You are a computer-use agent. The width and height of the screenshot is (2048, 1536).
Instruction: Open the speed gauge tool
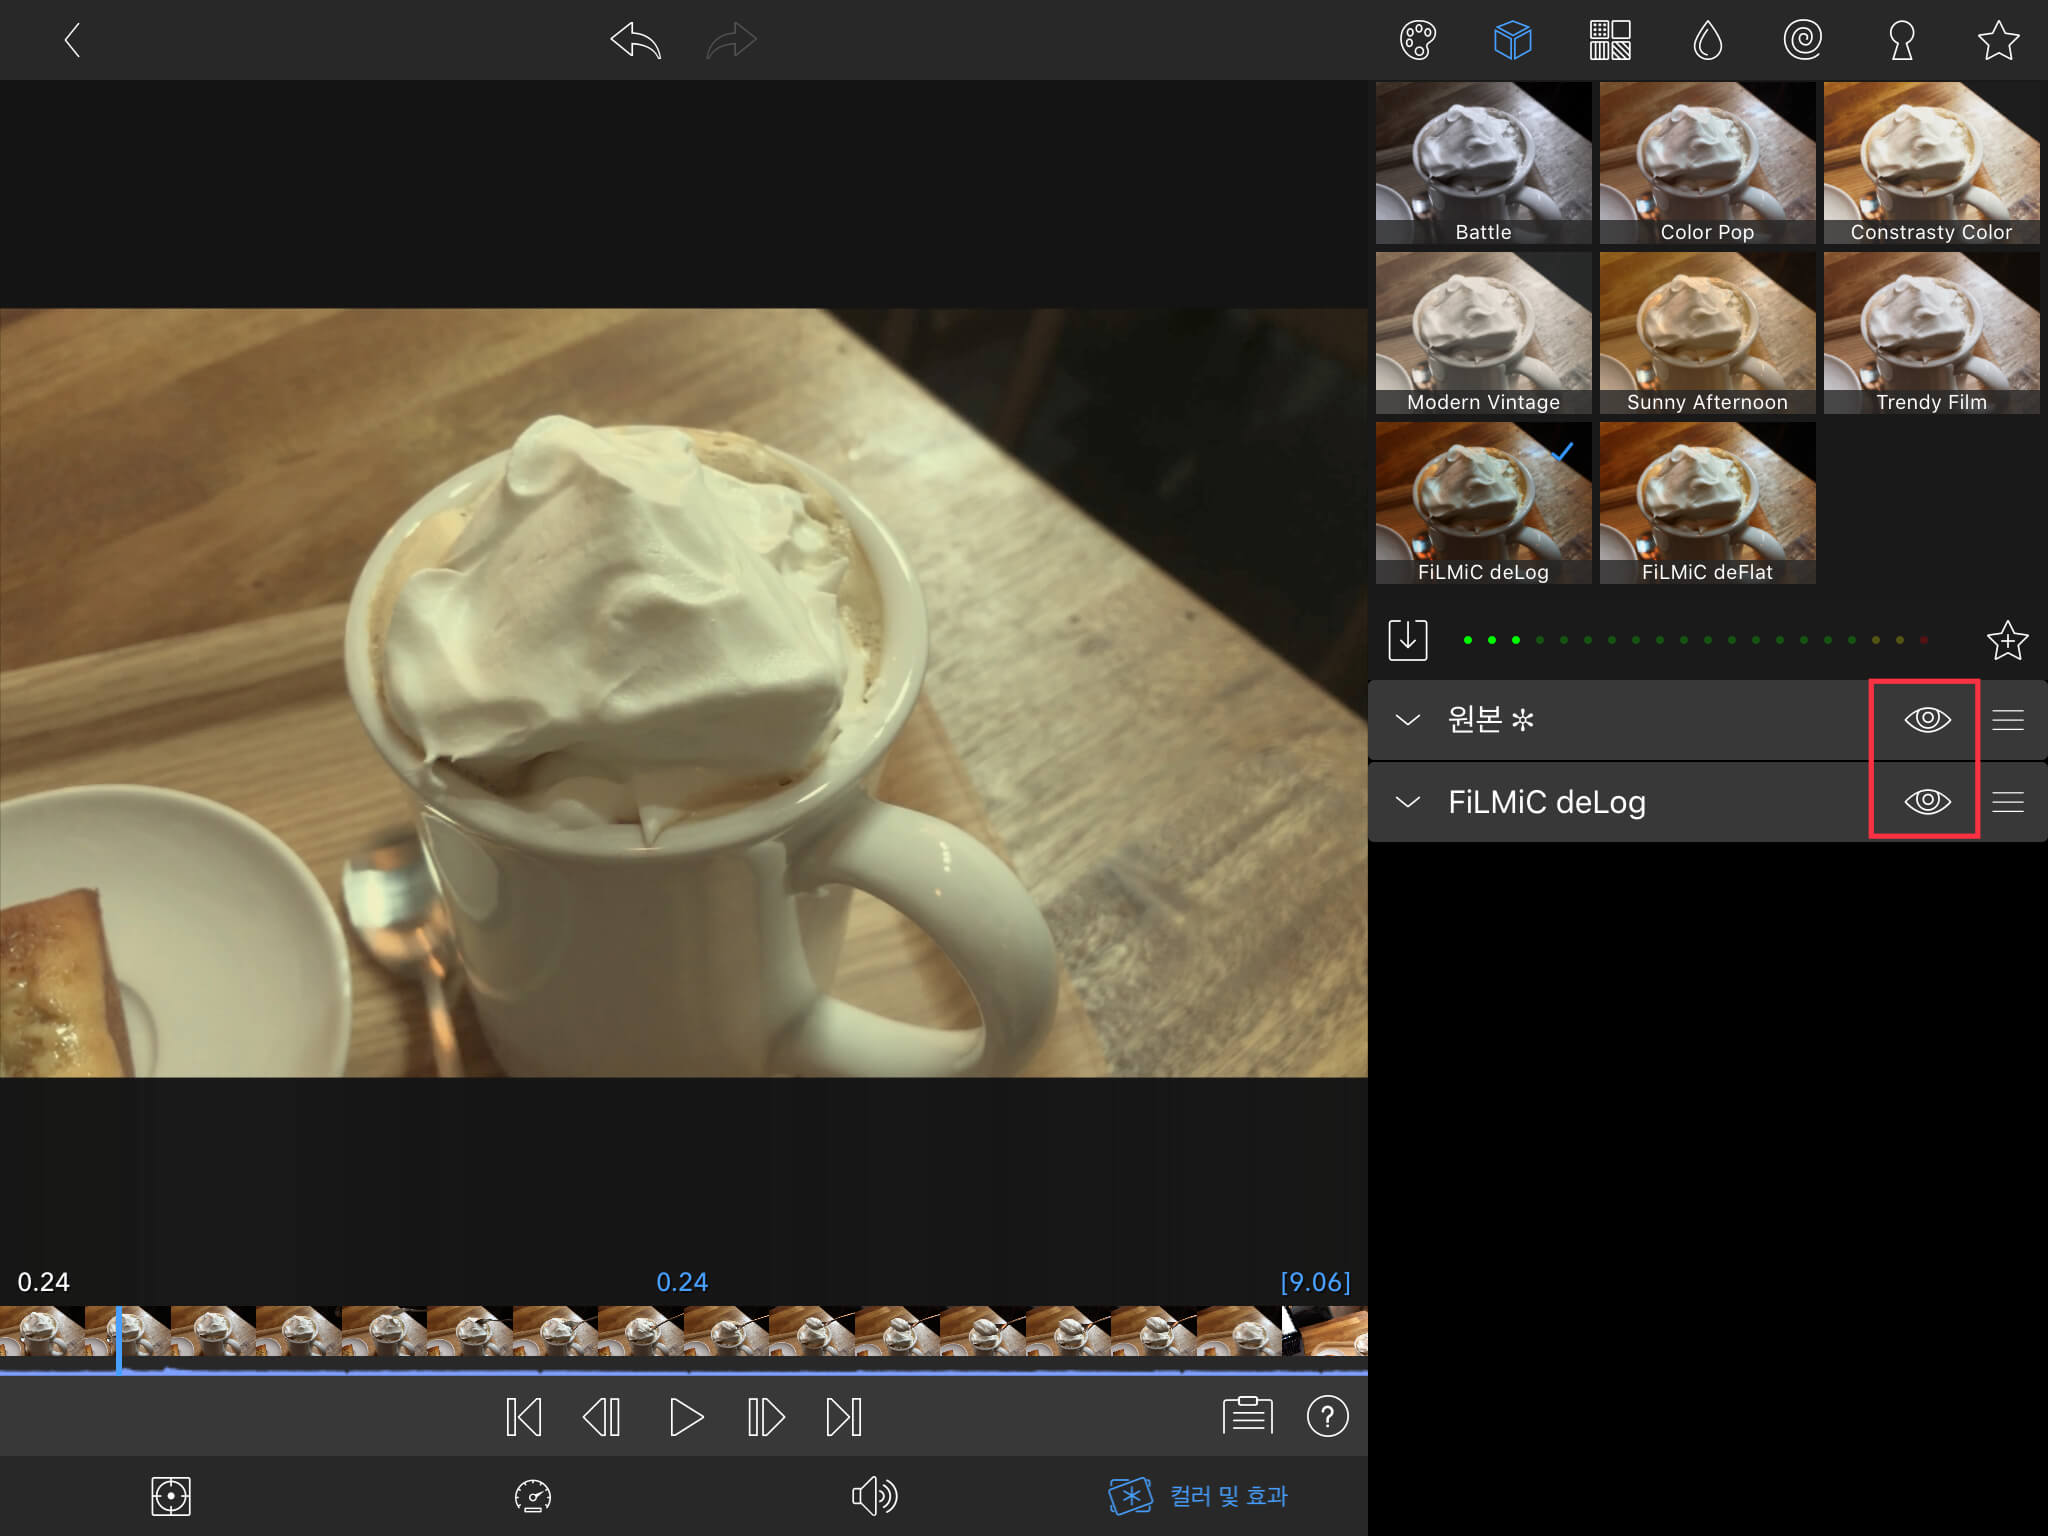tap(532, 1496)
